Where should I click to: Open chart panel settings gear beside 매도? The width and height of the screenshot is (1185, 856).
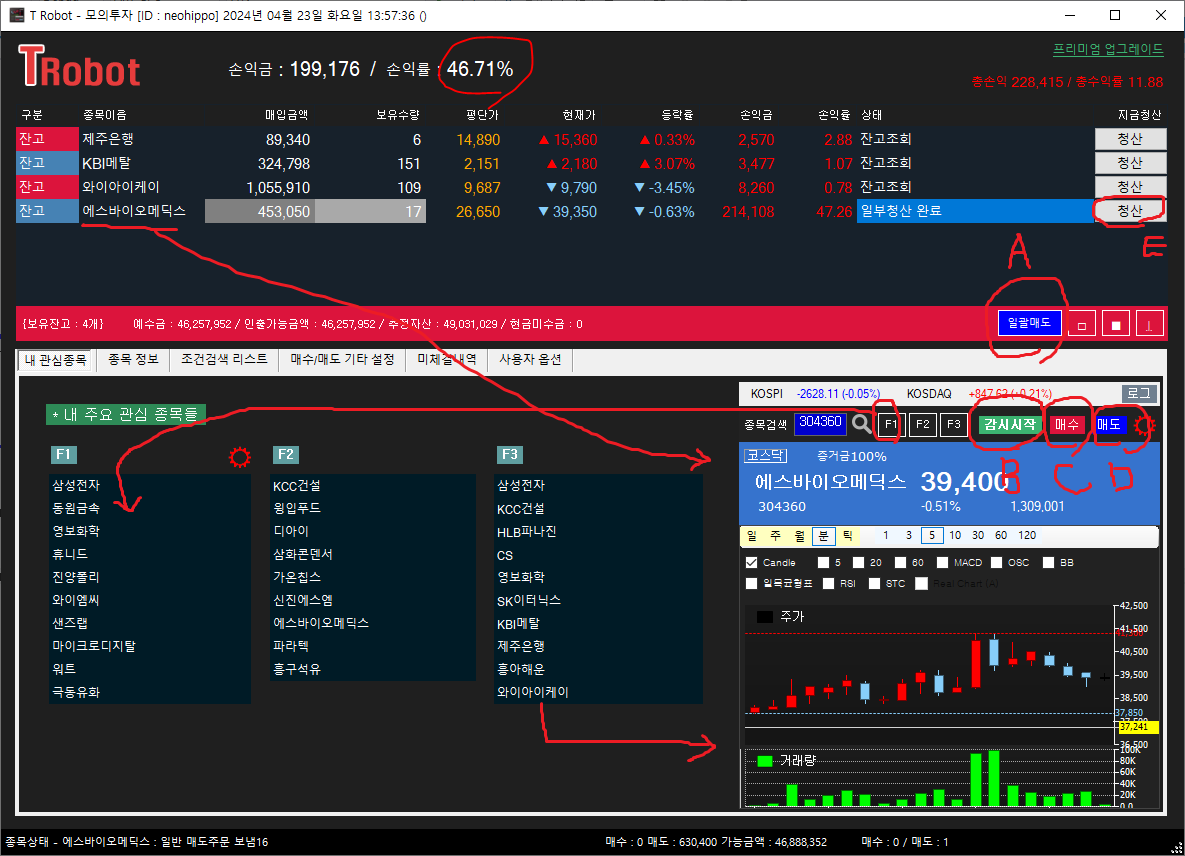pos(1144,425)
